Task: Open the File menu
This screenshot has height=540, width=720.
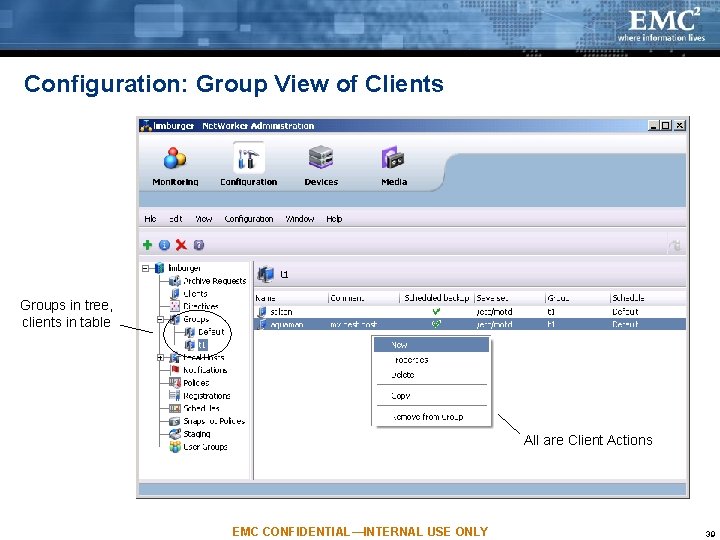Action: 150,219
